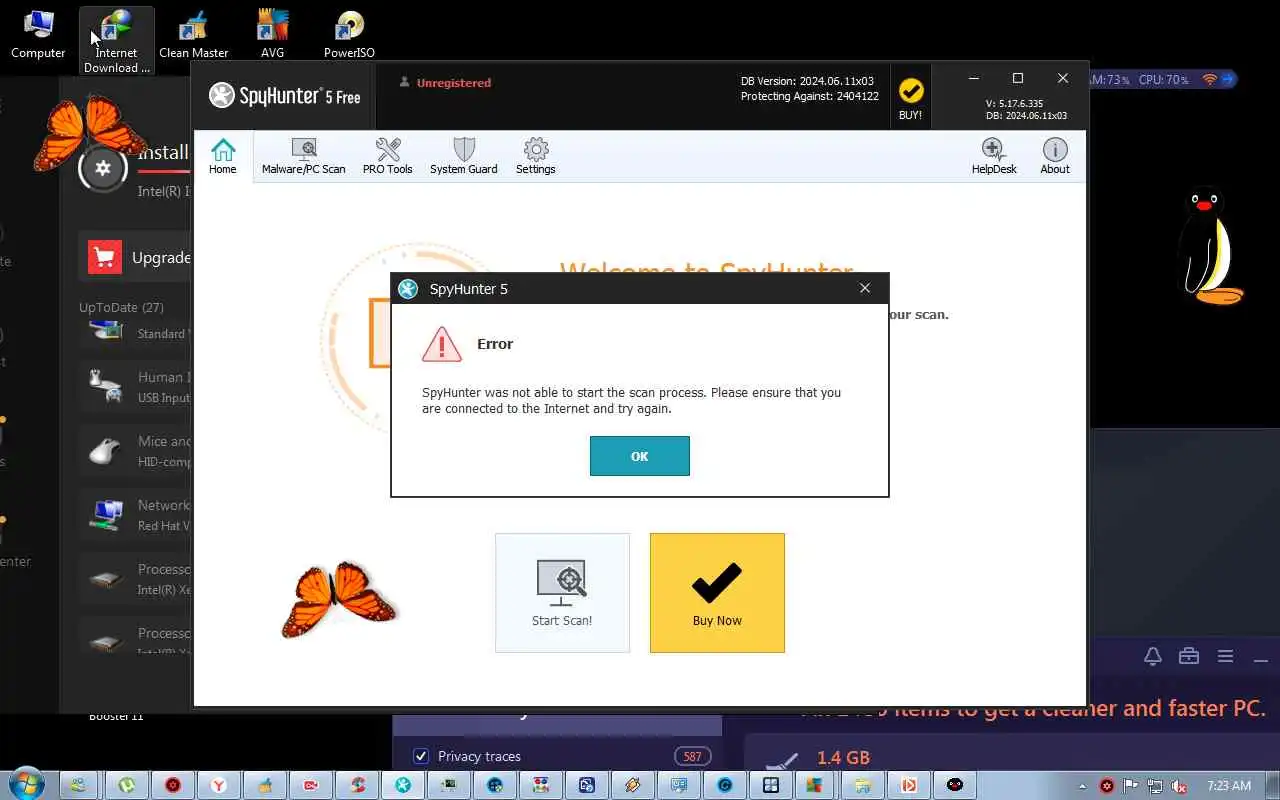The height and width of the screenshot is (800, 1280).
Task: Open the green uTorrent taskbar icon
Action: [126, 785]
